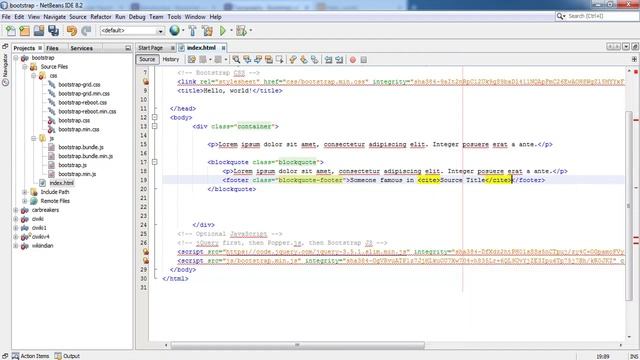Click Find Next Occurrence editor icon

coord(258,60)
